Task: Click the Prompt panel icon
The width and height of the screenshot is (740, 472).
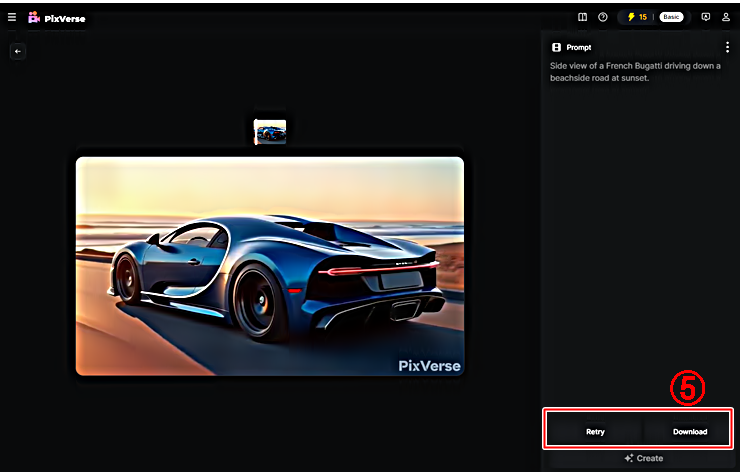Action: [556, 47]
